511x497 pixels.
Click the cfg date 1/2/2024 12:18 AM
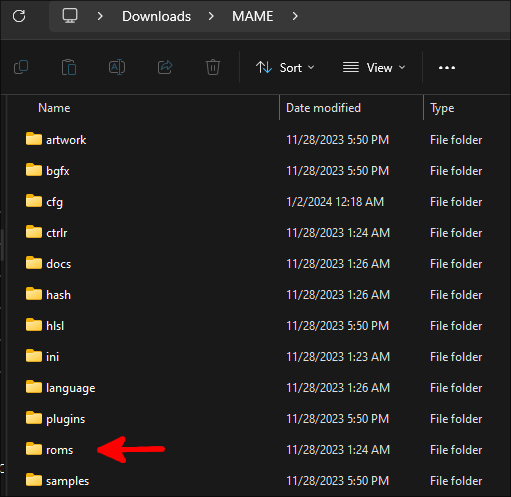coord(335,202)
